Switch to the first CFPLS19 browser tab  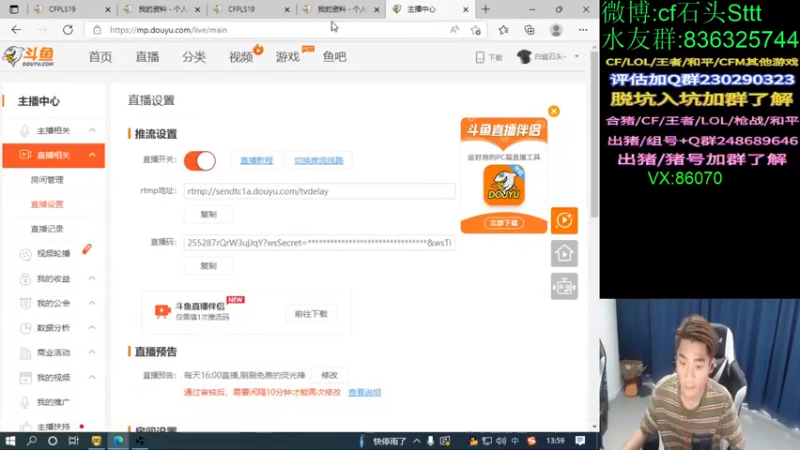71,9
